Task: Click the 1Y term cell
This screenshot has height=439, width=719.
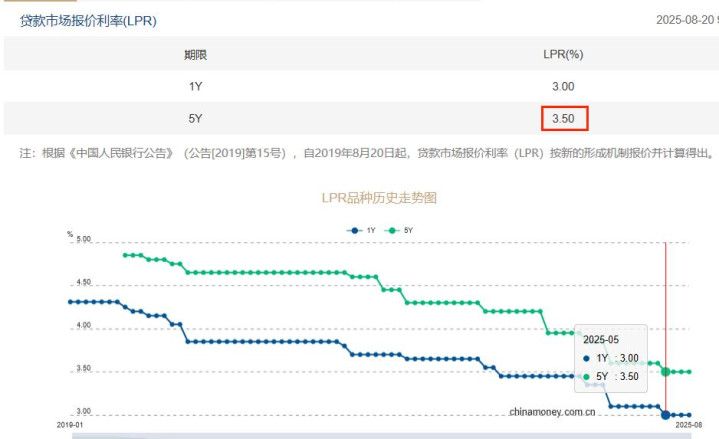Action: (195, 86)
